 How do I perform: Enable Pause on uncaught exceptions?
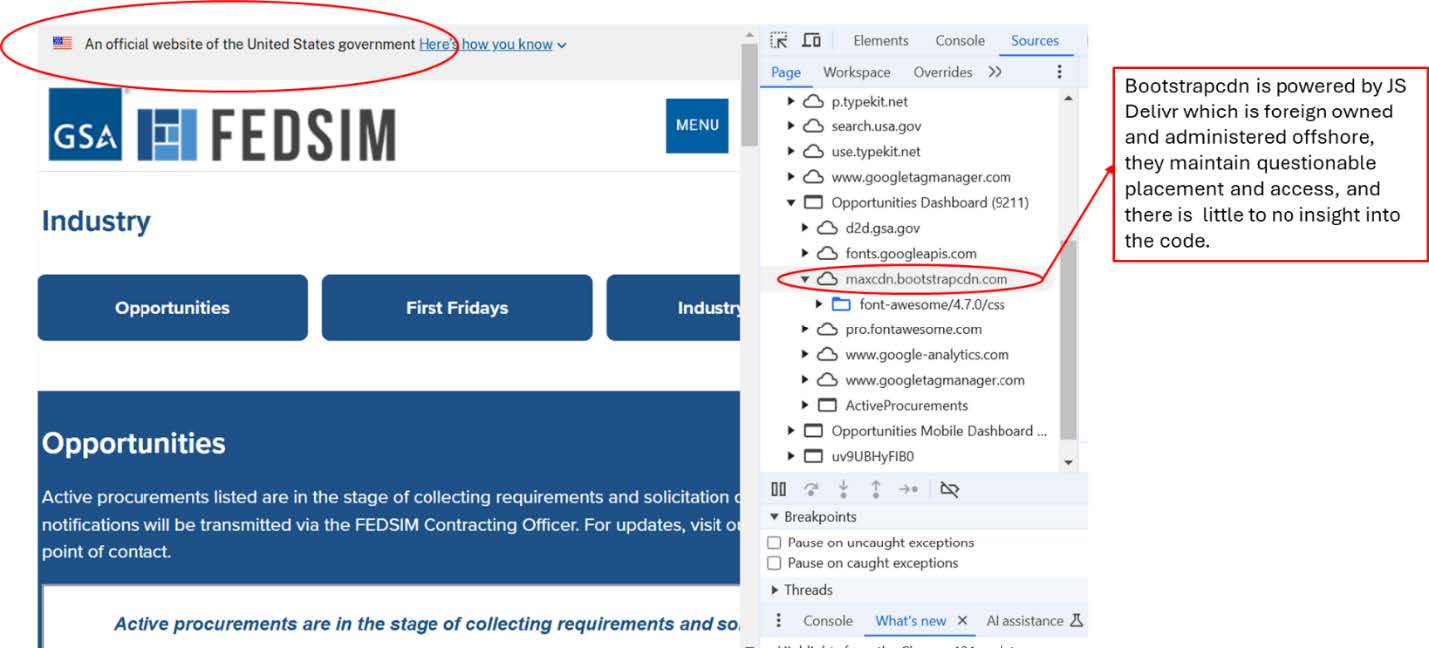coord(774,542)
